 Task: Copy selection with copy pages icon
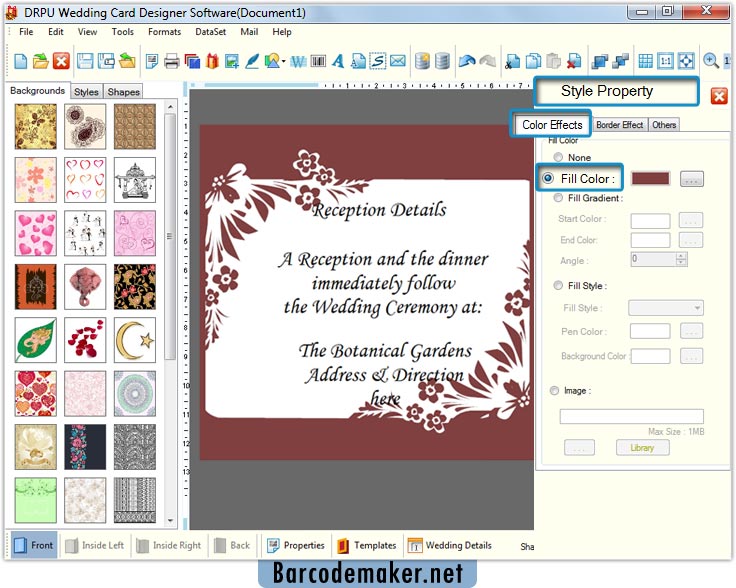point(533,61)
